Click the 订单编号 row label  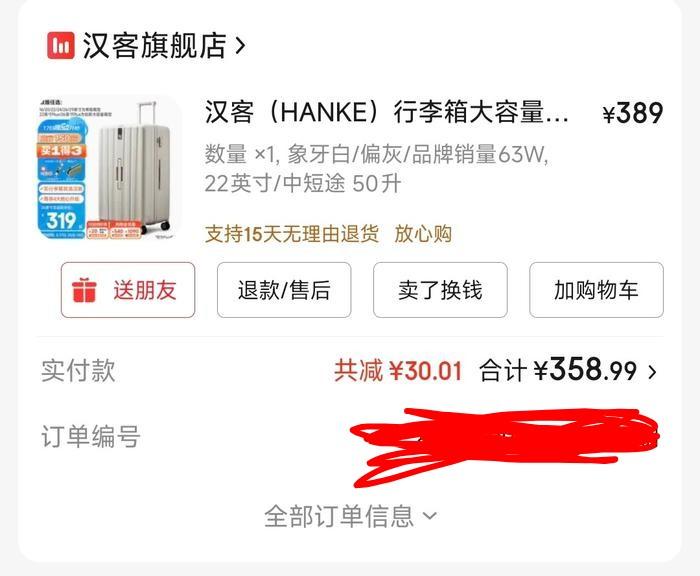click(91, 436)
